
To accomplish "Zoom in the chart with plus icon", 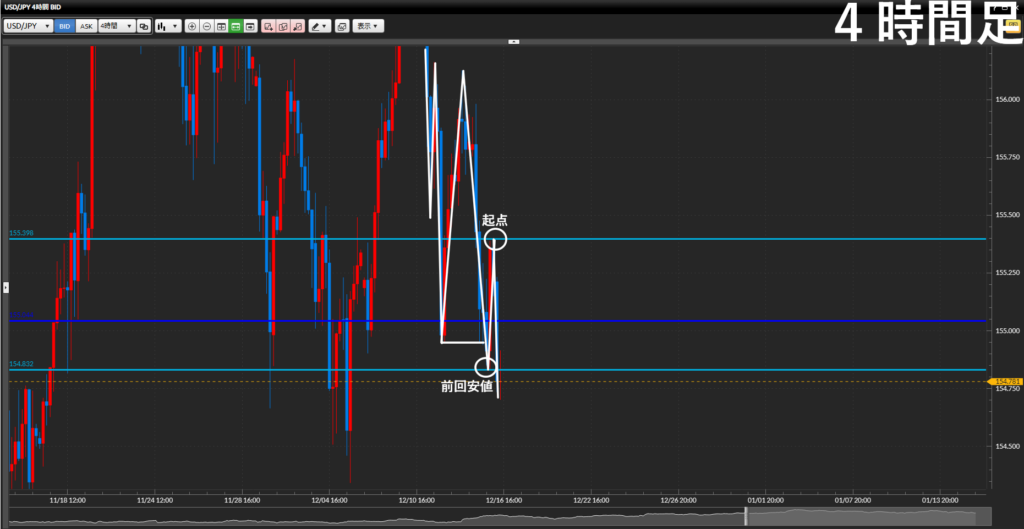I will [x=192, y=25].
